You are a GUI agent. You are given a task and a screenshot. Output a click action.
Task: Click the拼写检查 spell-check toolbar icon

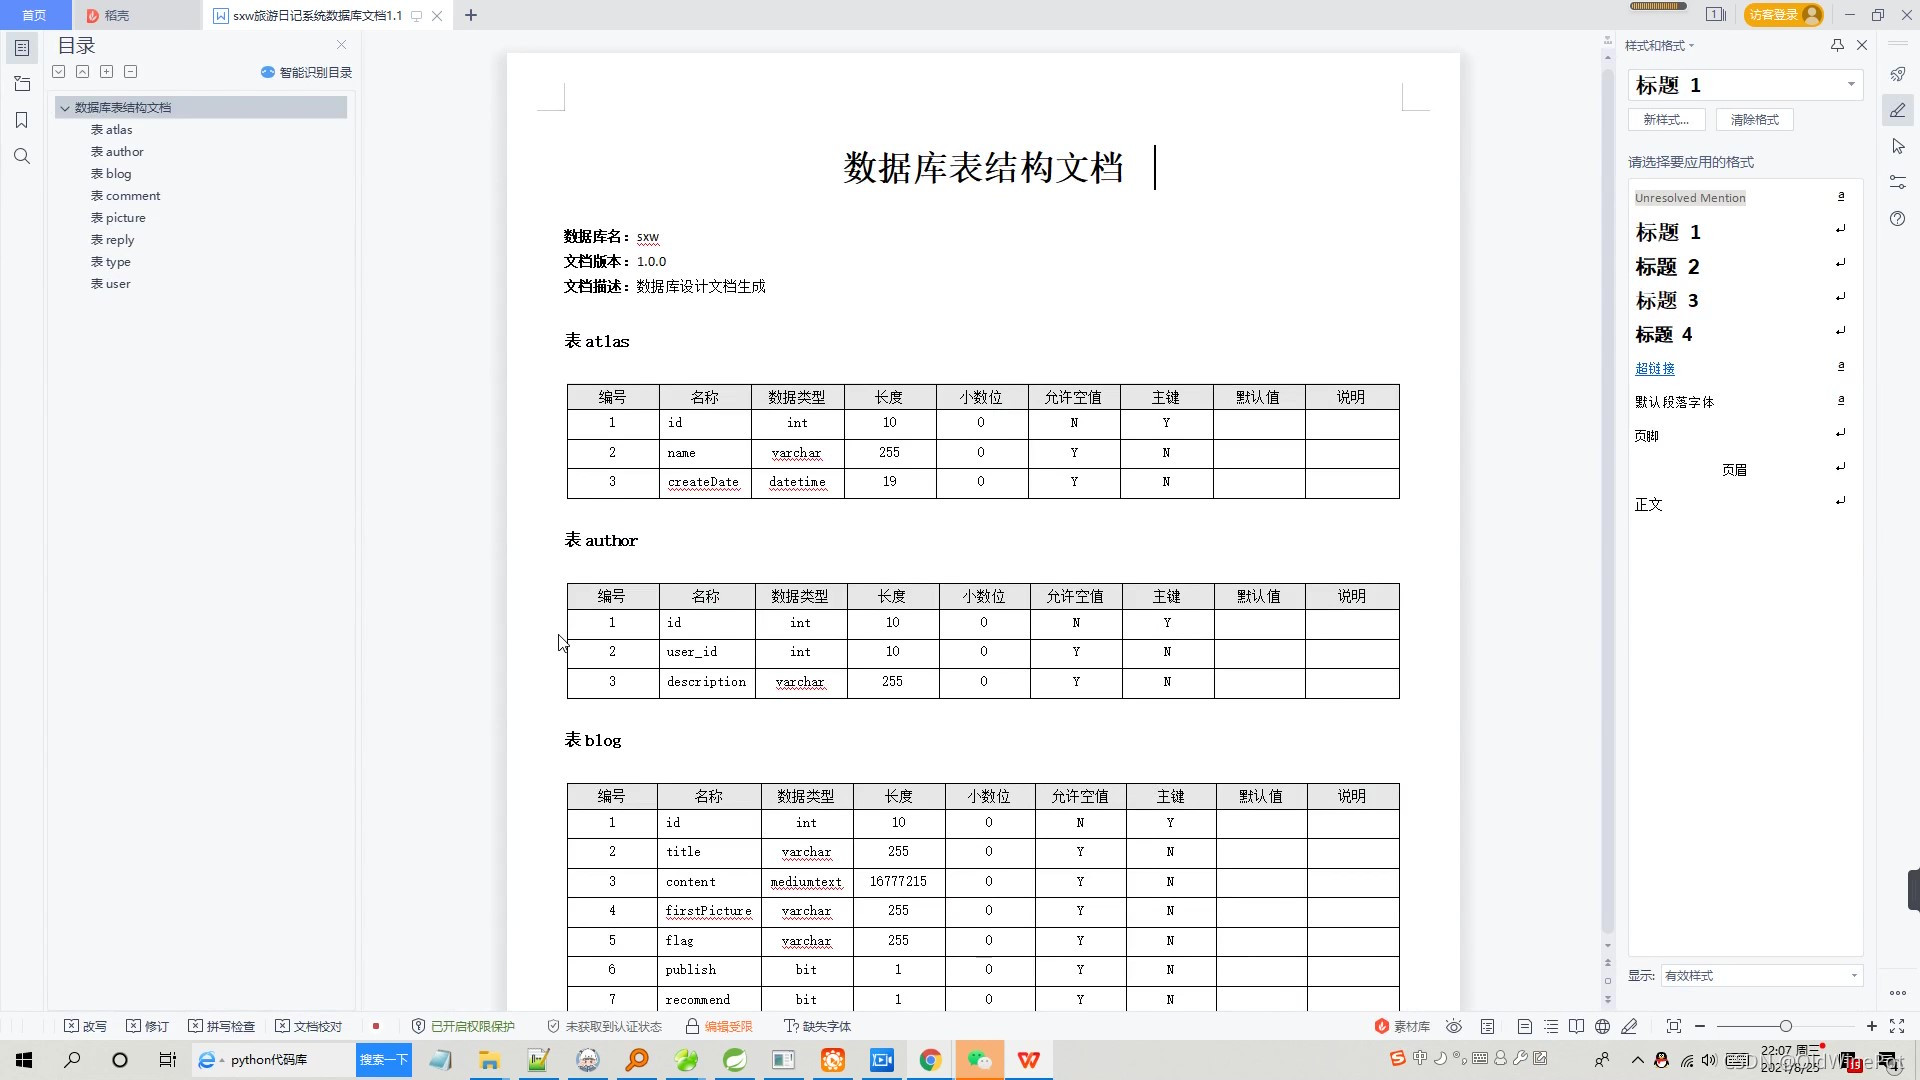click(227, 1025)
